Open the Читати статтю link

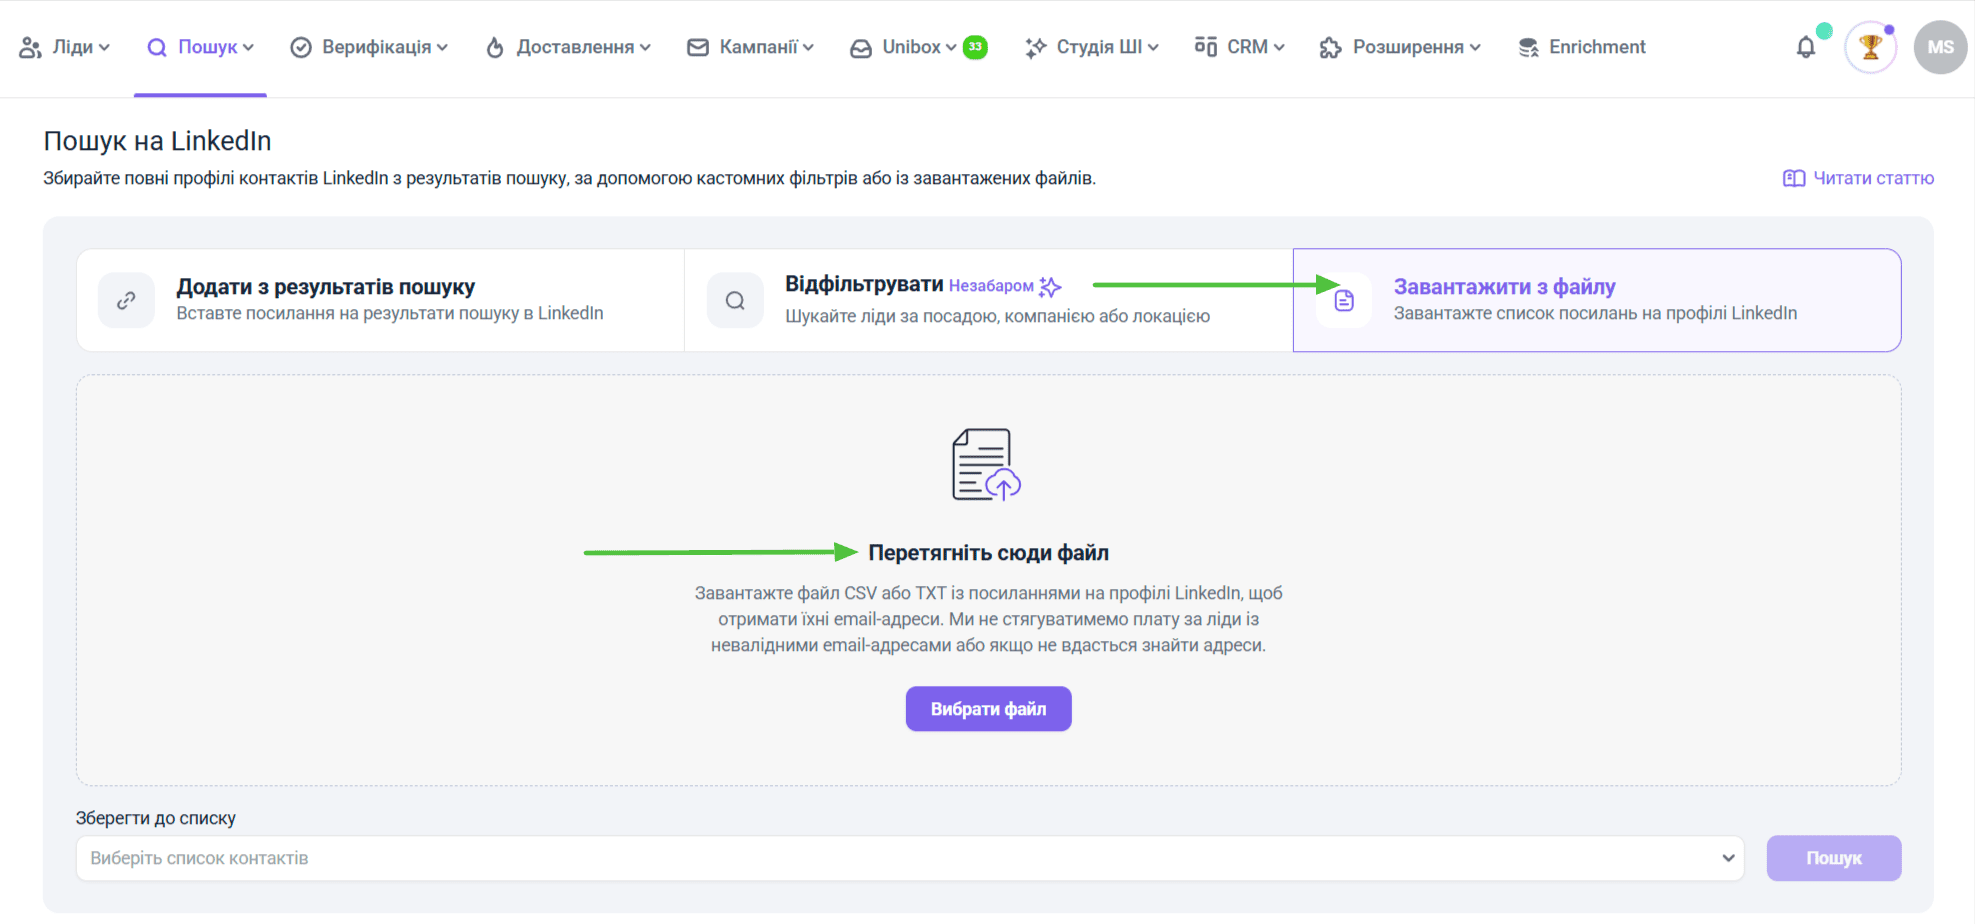[1873, 178]
